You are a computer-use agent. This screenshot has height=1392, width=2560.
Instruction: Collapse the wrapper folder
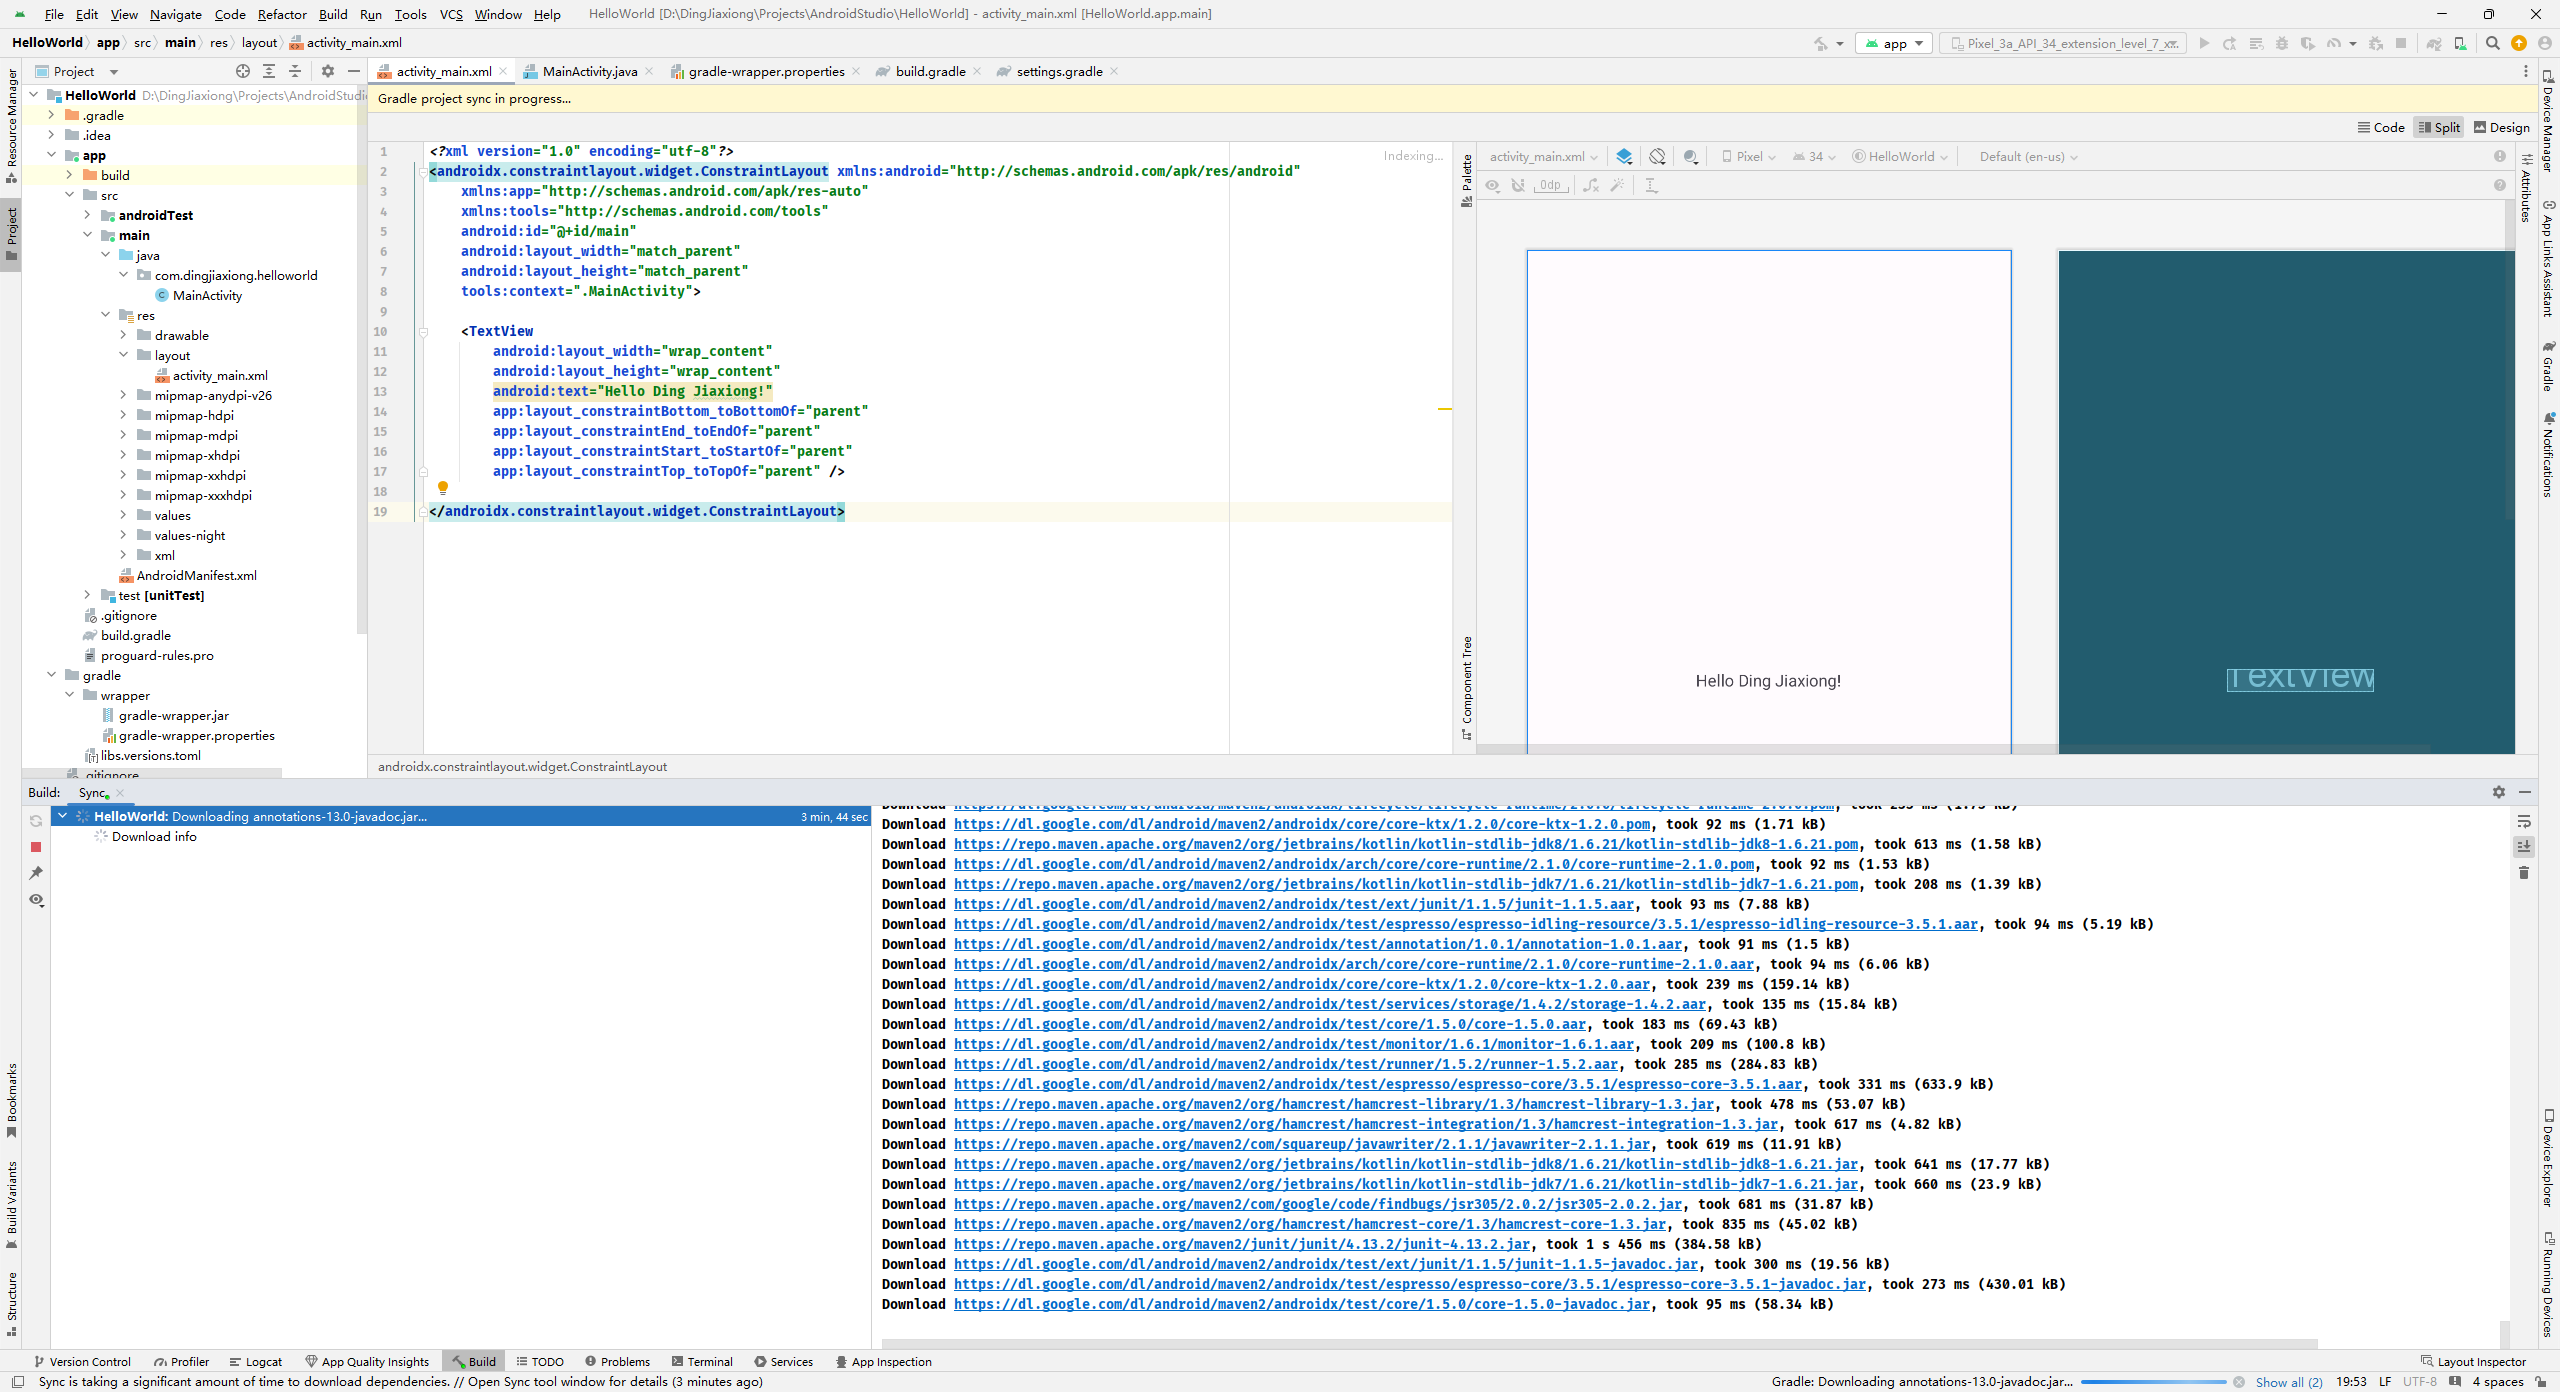(69, 695)
